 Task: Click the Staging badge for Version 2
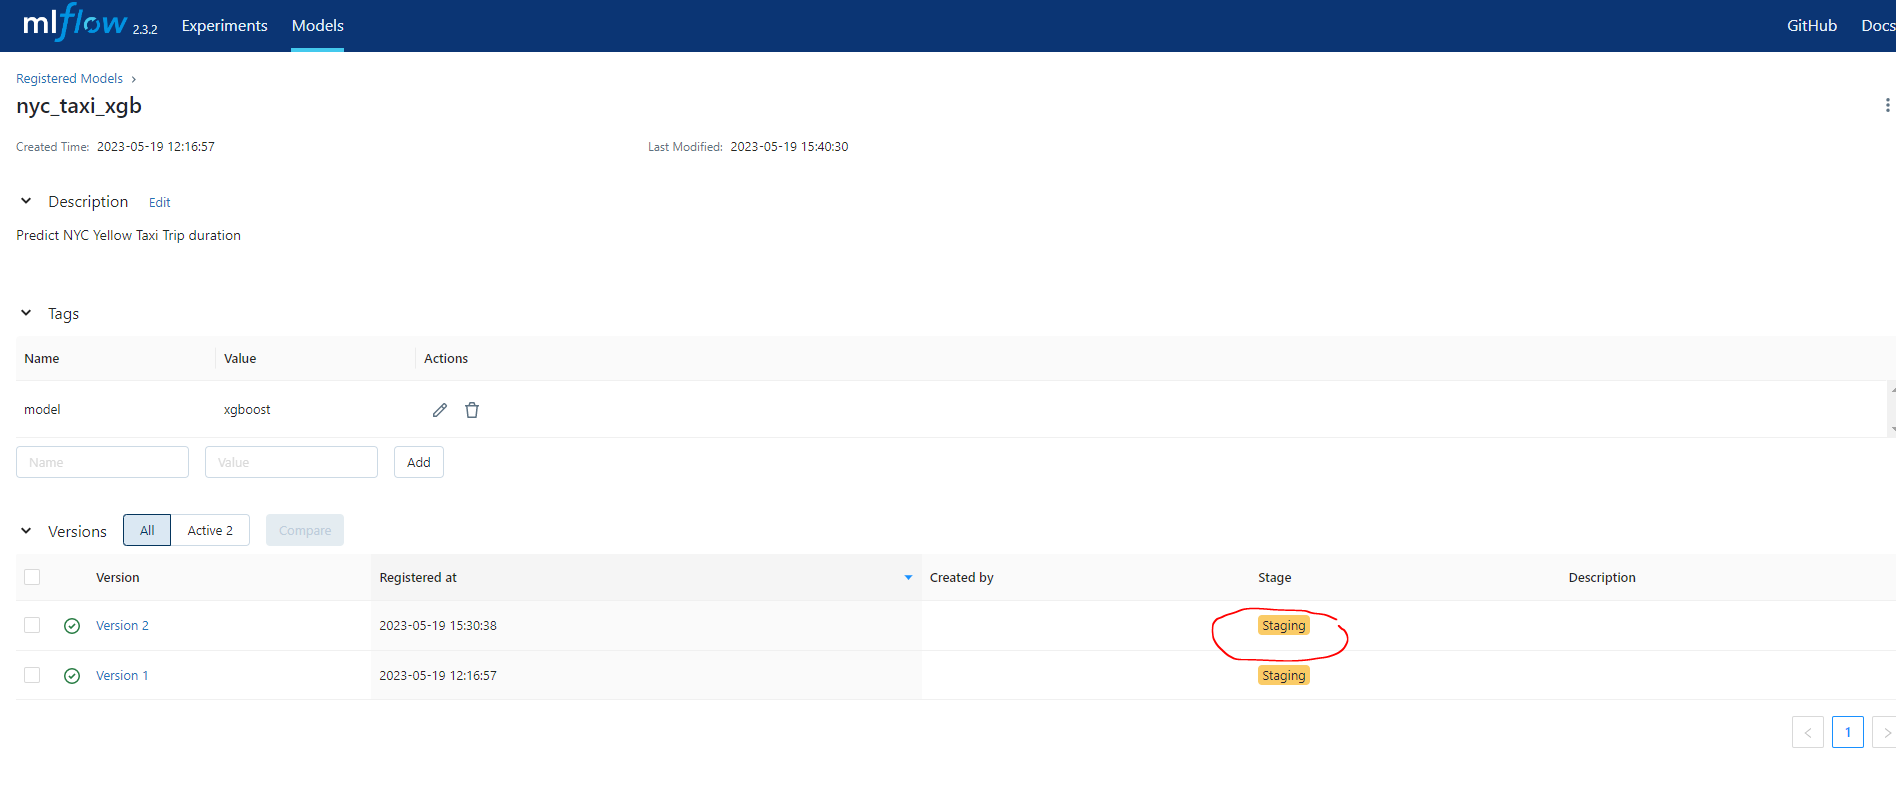pyautogui.click(x=1283, y=626)
